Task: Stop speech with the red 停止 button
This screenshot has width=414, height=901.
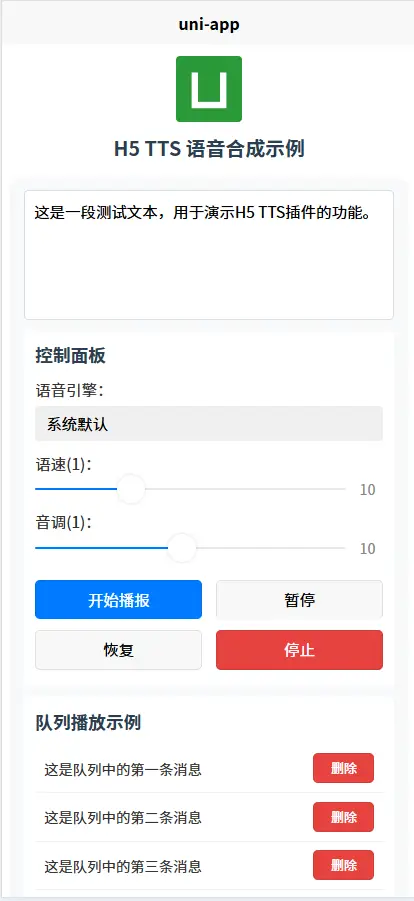Action: pyautogui.click(x=299, y=650)
